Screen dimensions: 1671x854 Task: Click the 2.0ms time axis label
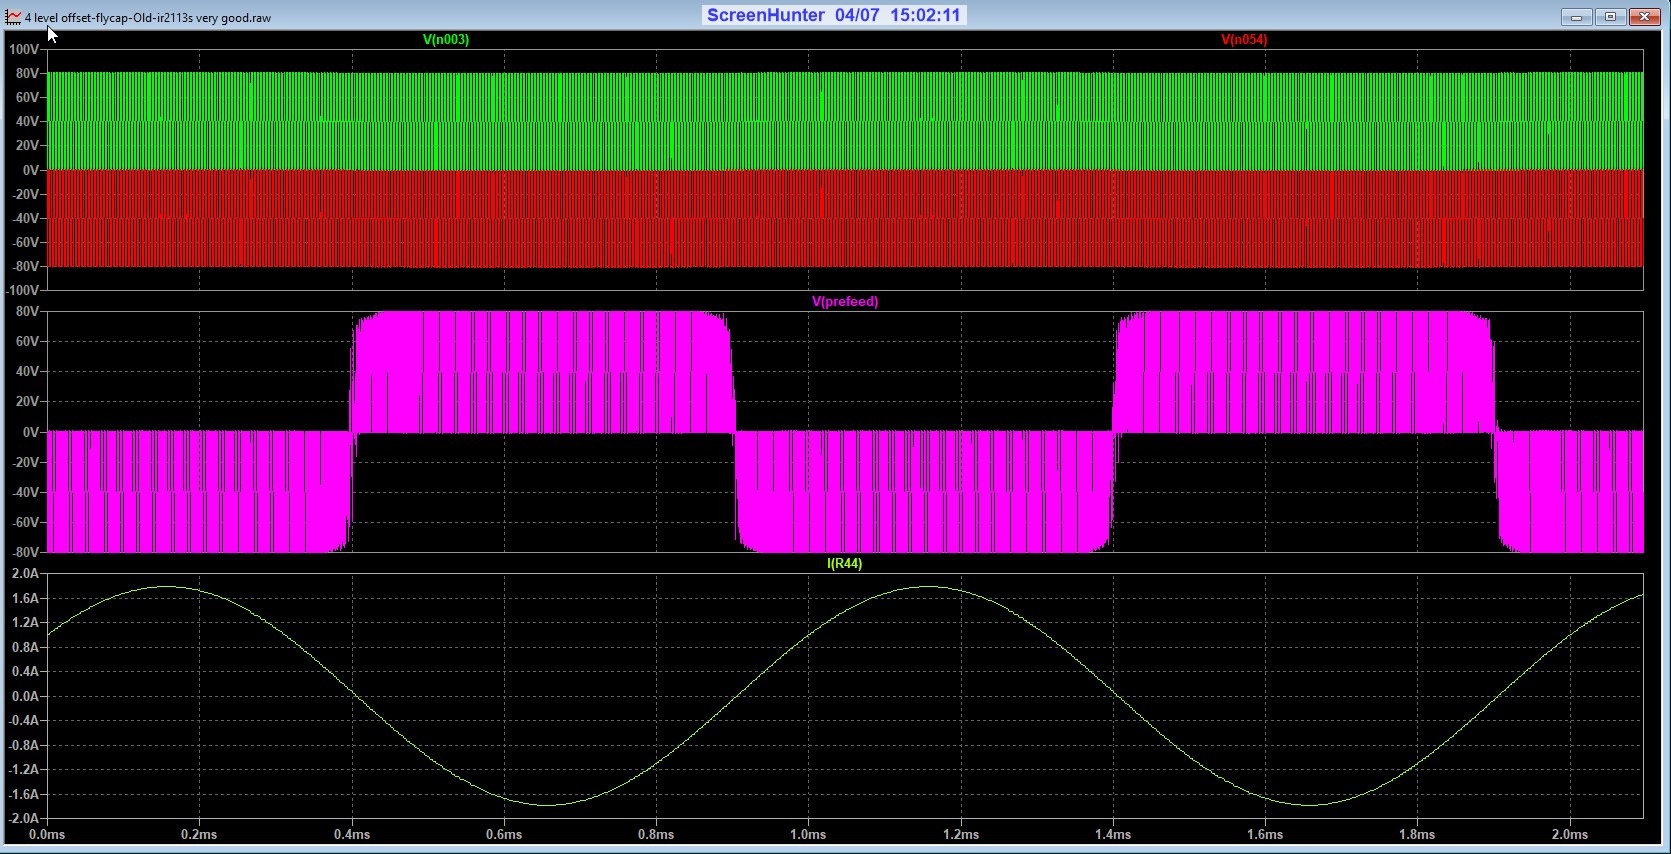1570,834
